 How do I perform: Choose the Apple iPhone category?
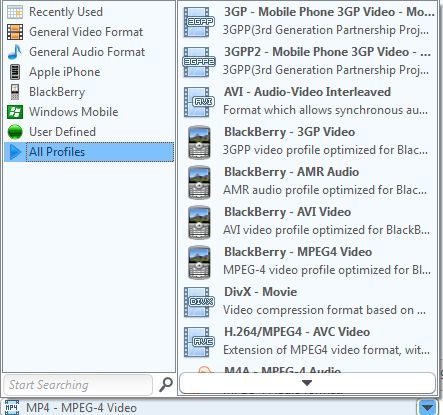point(89,72)
